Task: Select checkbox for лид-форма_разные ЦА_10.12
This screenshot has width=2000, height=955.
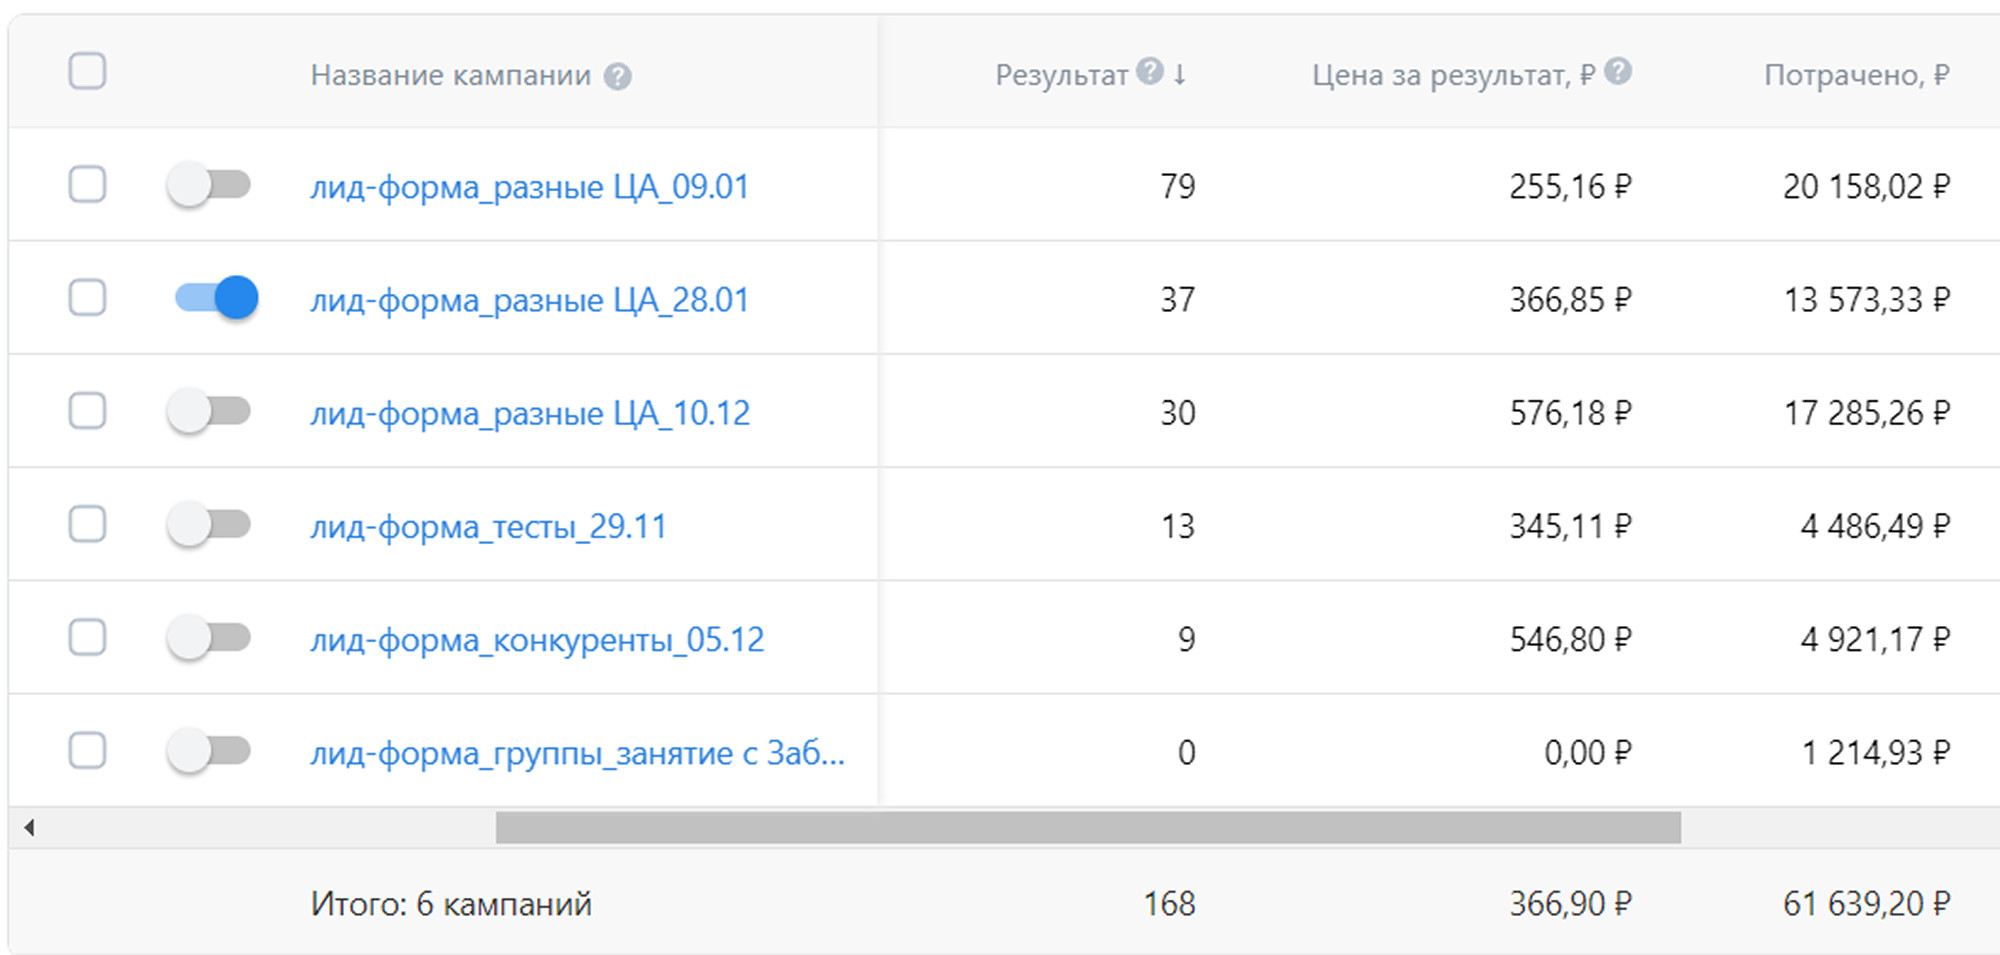Action: click(87, 410)
